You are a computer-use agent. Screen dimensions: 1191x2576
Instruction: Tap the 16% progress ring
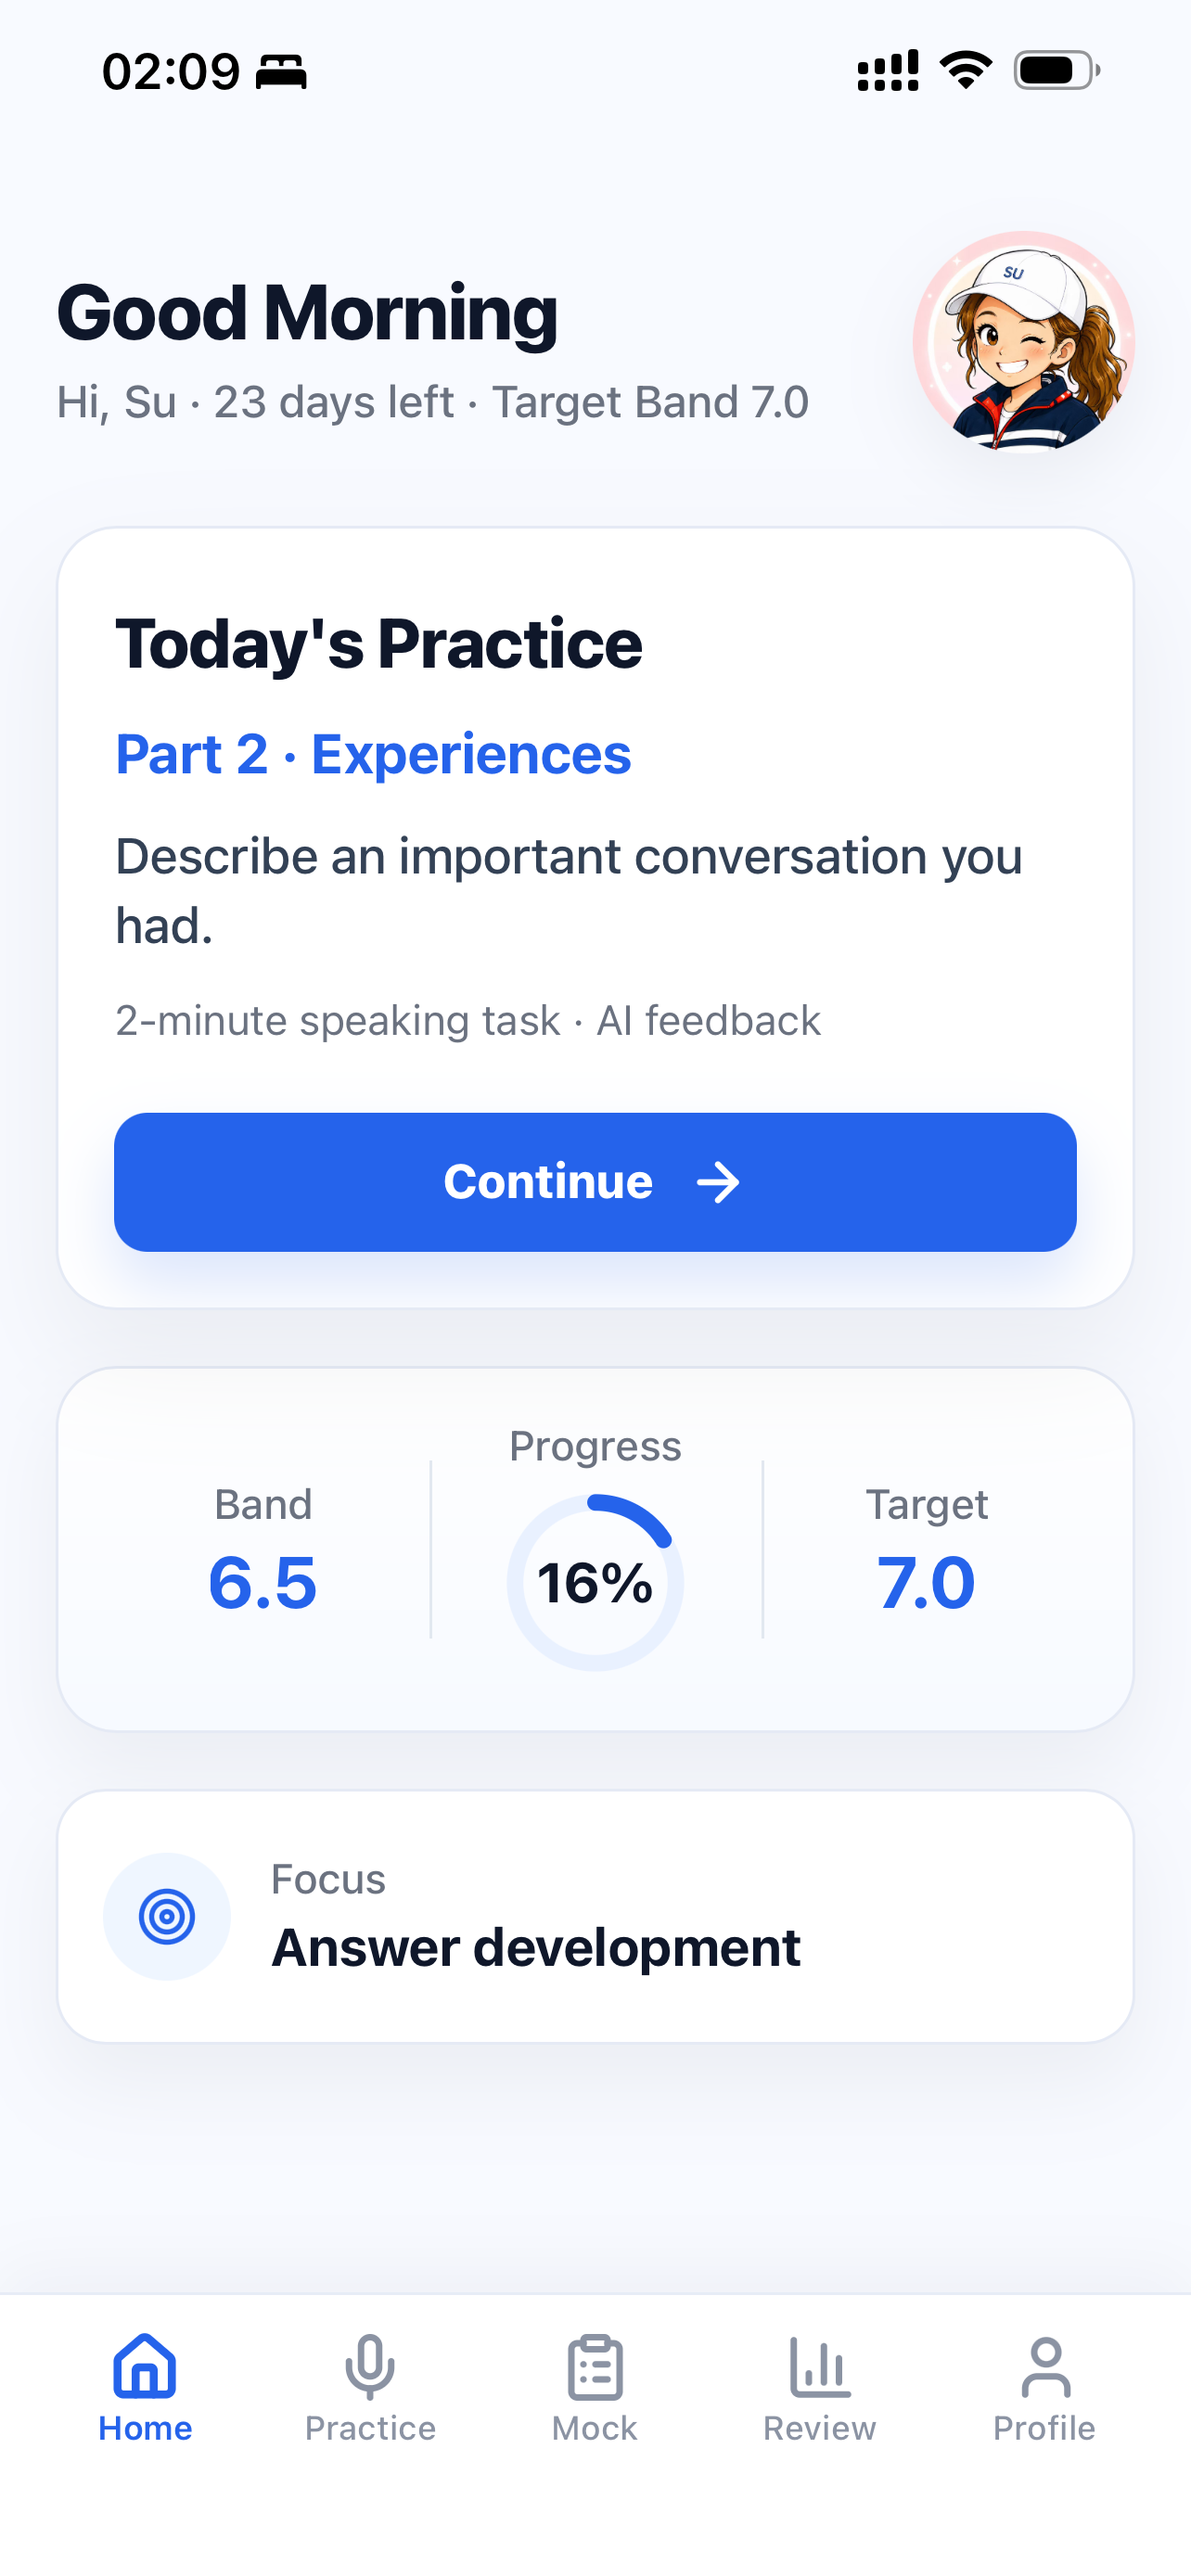595,1582
